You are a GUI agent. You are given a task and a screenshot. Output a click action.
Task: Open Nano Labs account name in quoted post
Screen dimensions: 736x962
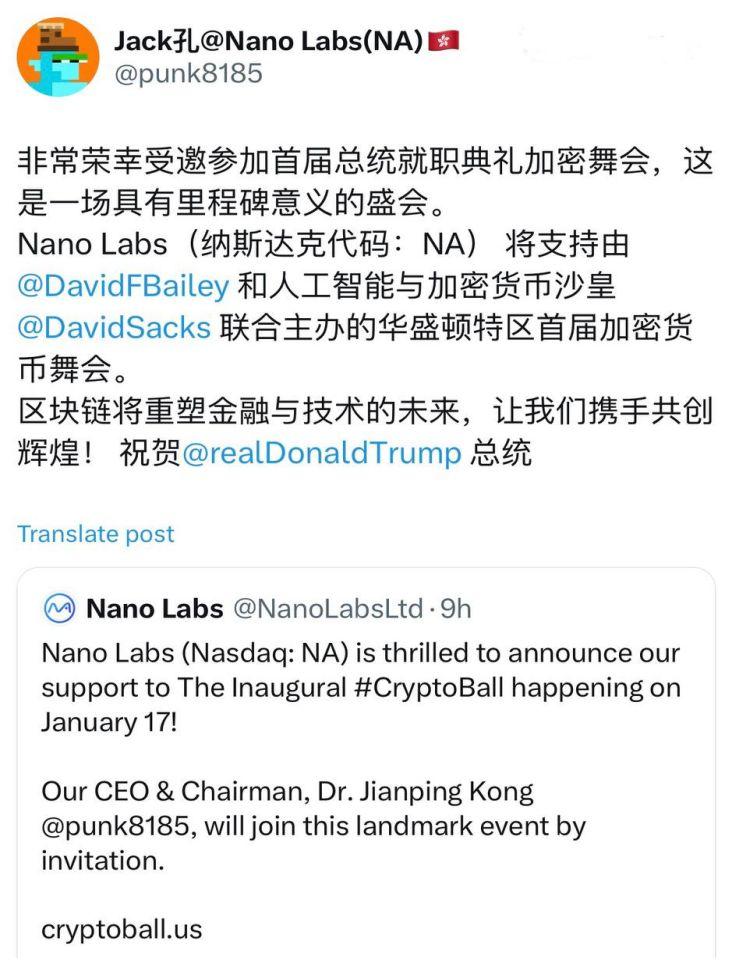click(153, 608)
